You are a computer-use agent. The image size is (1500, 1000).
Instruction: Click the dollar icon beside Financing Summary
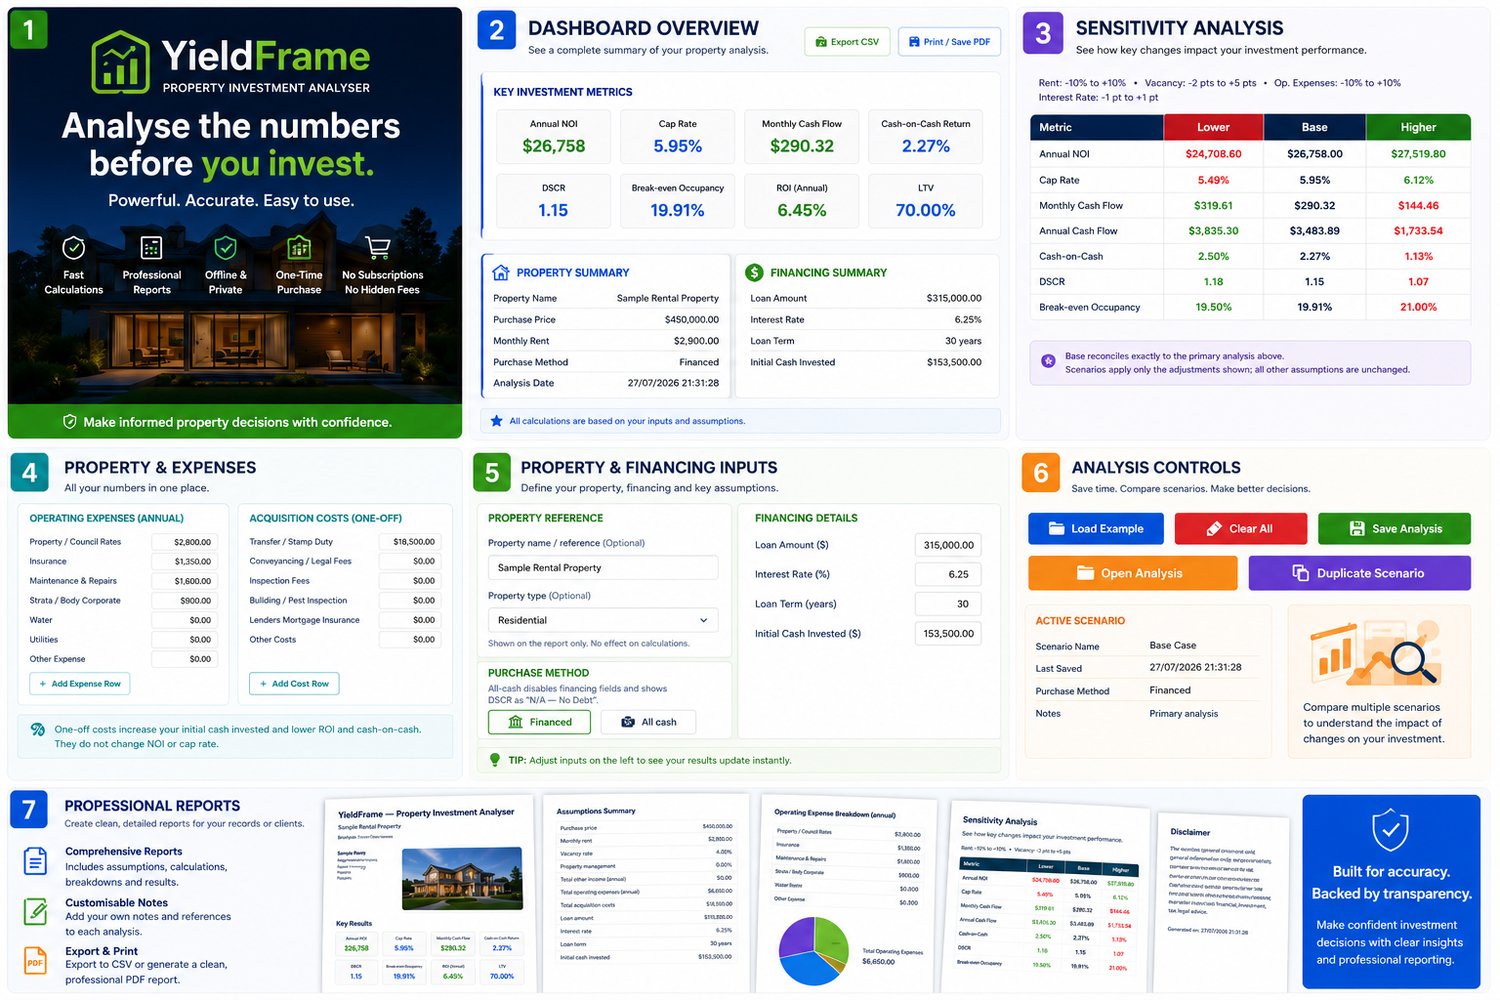point(755,272)
